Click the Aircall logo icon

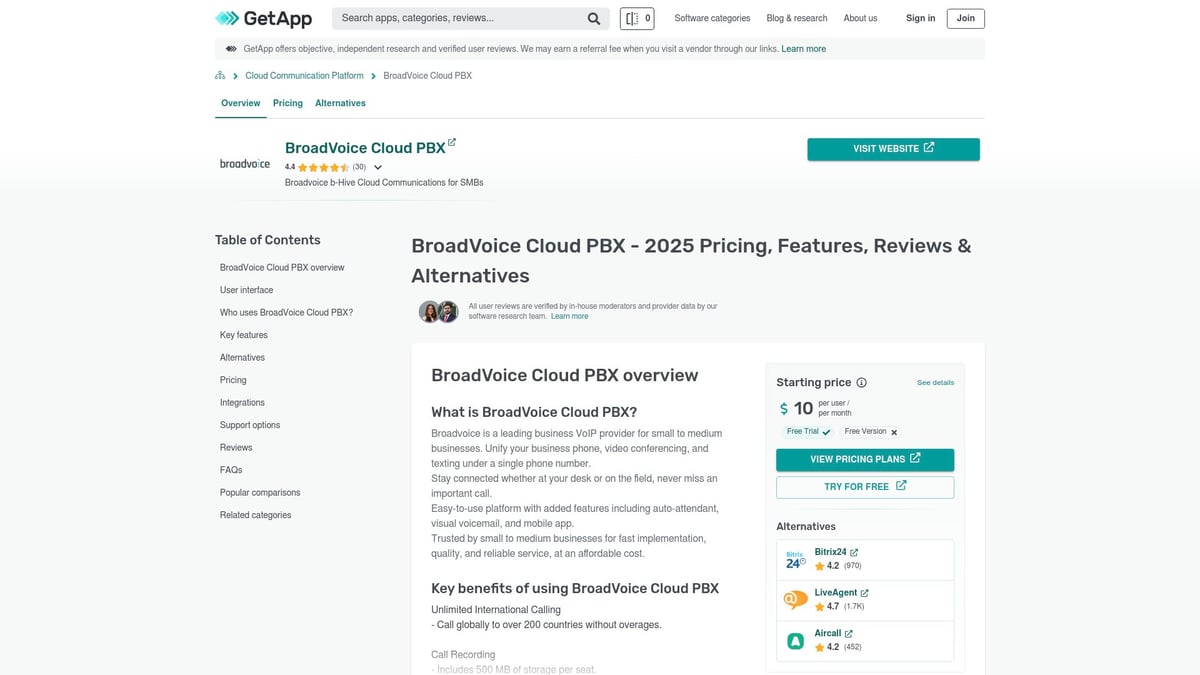click(795, 641)
